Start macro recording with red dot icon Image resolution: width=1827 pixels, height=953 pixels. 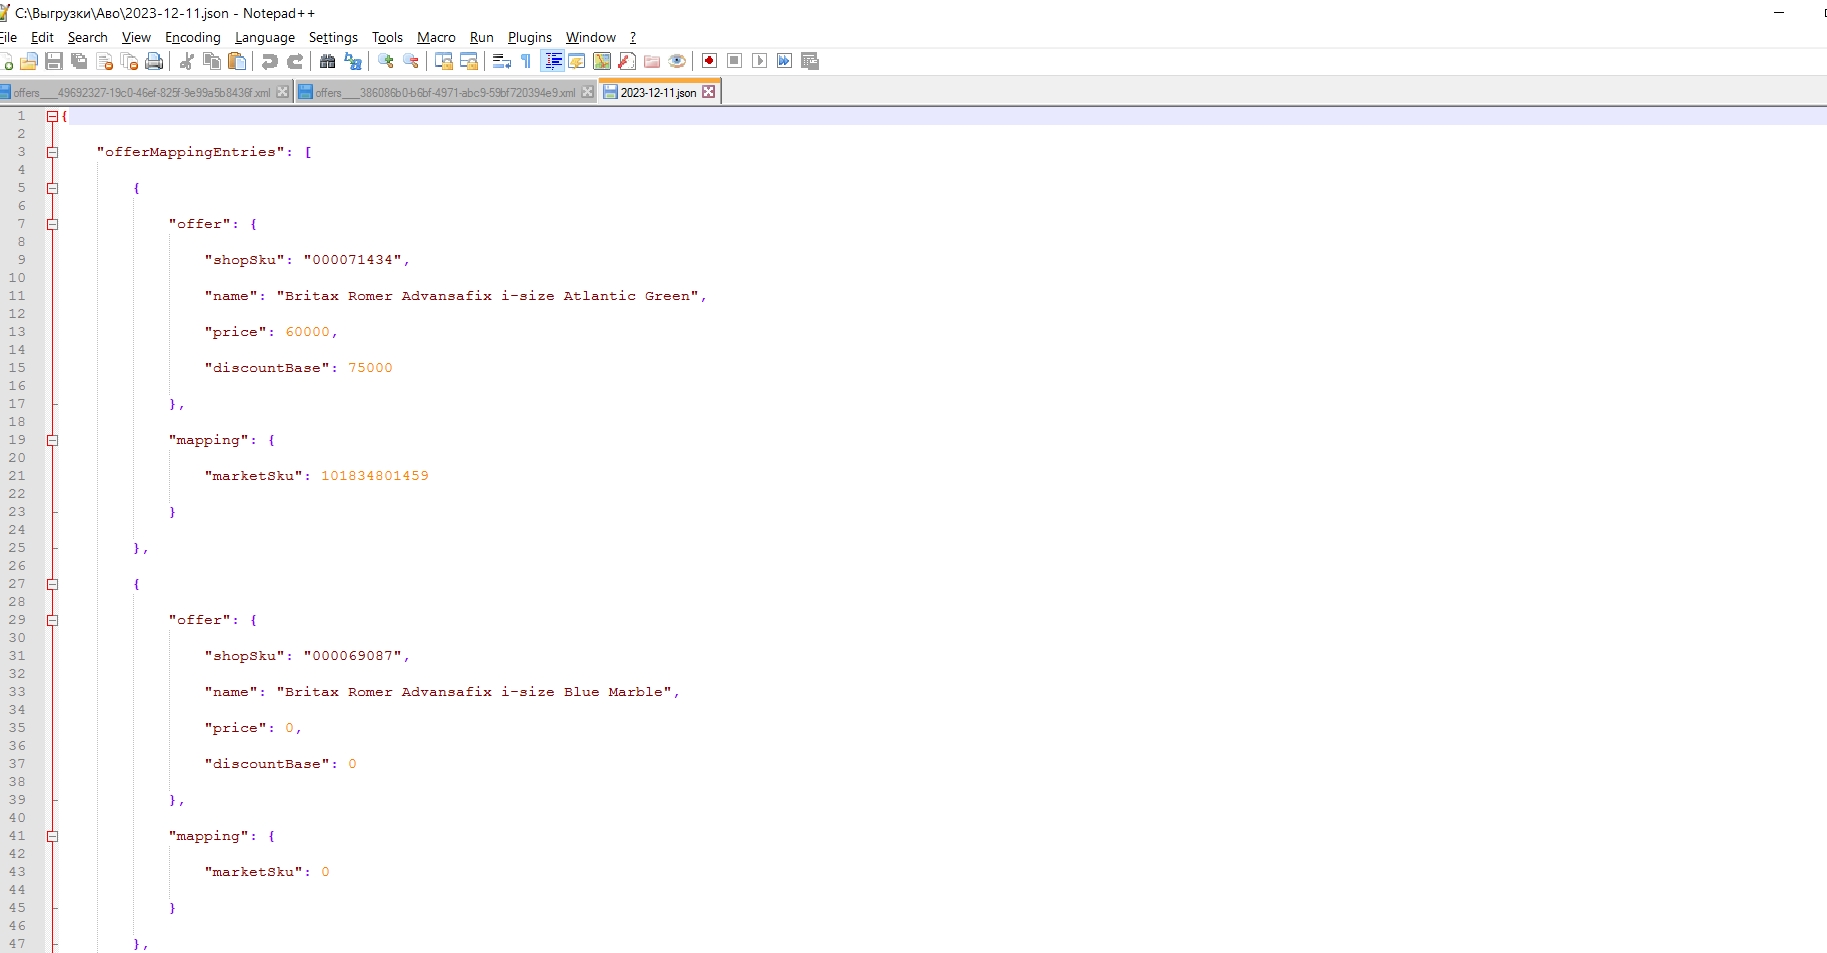(x=709, y=61)
